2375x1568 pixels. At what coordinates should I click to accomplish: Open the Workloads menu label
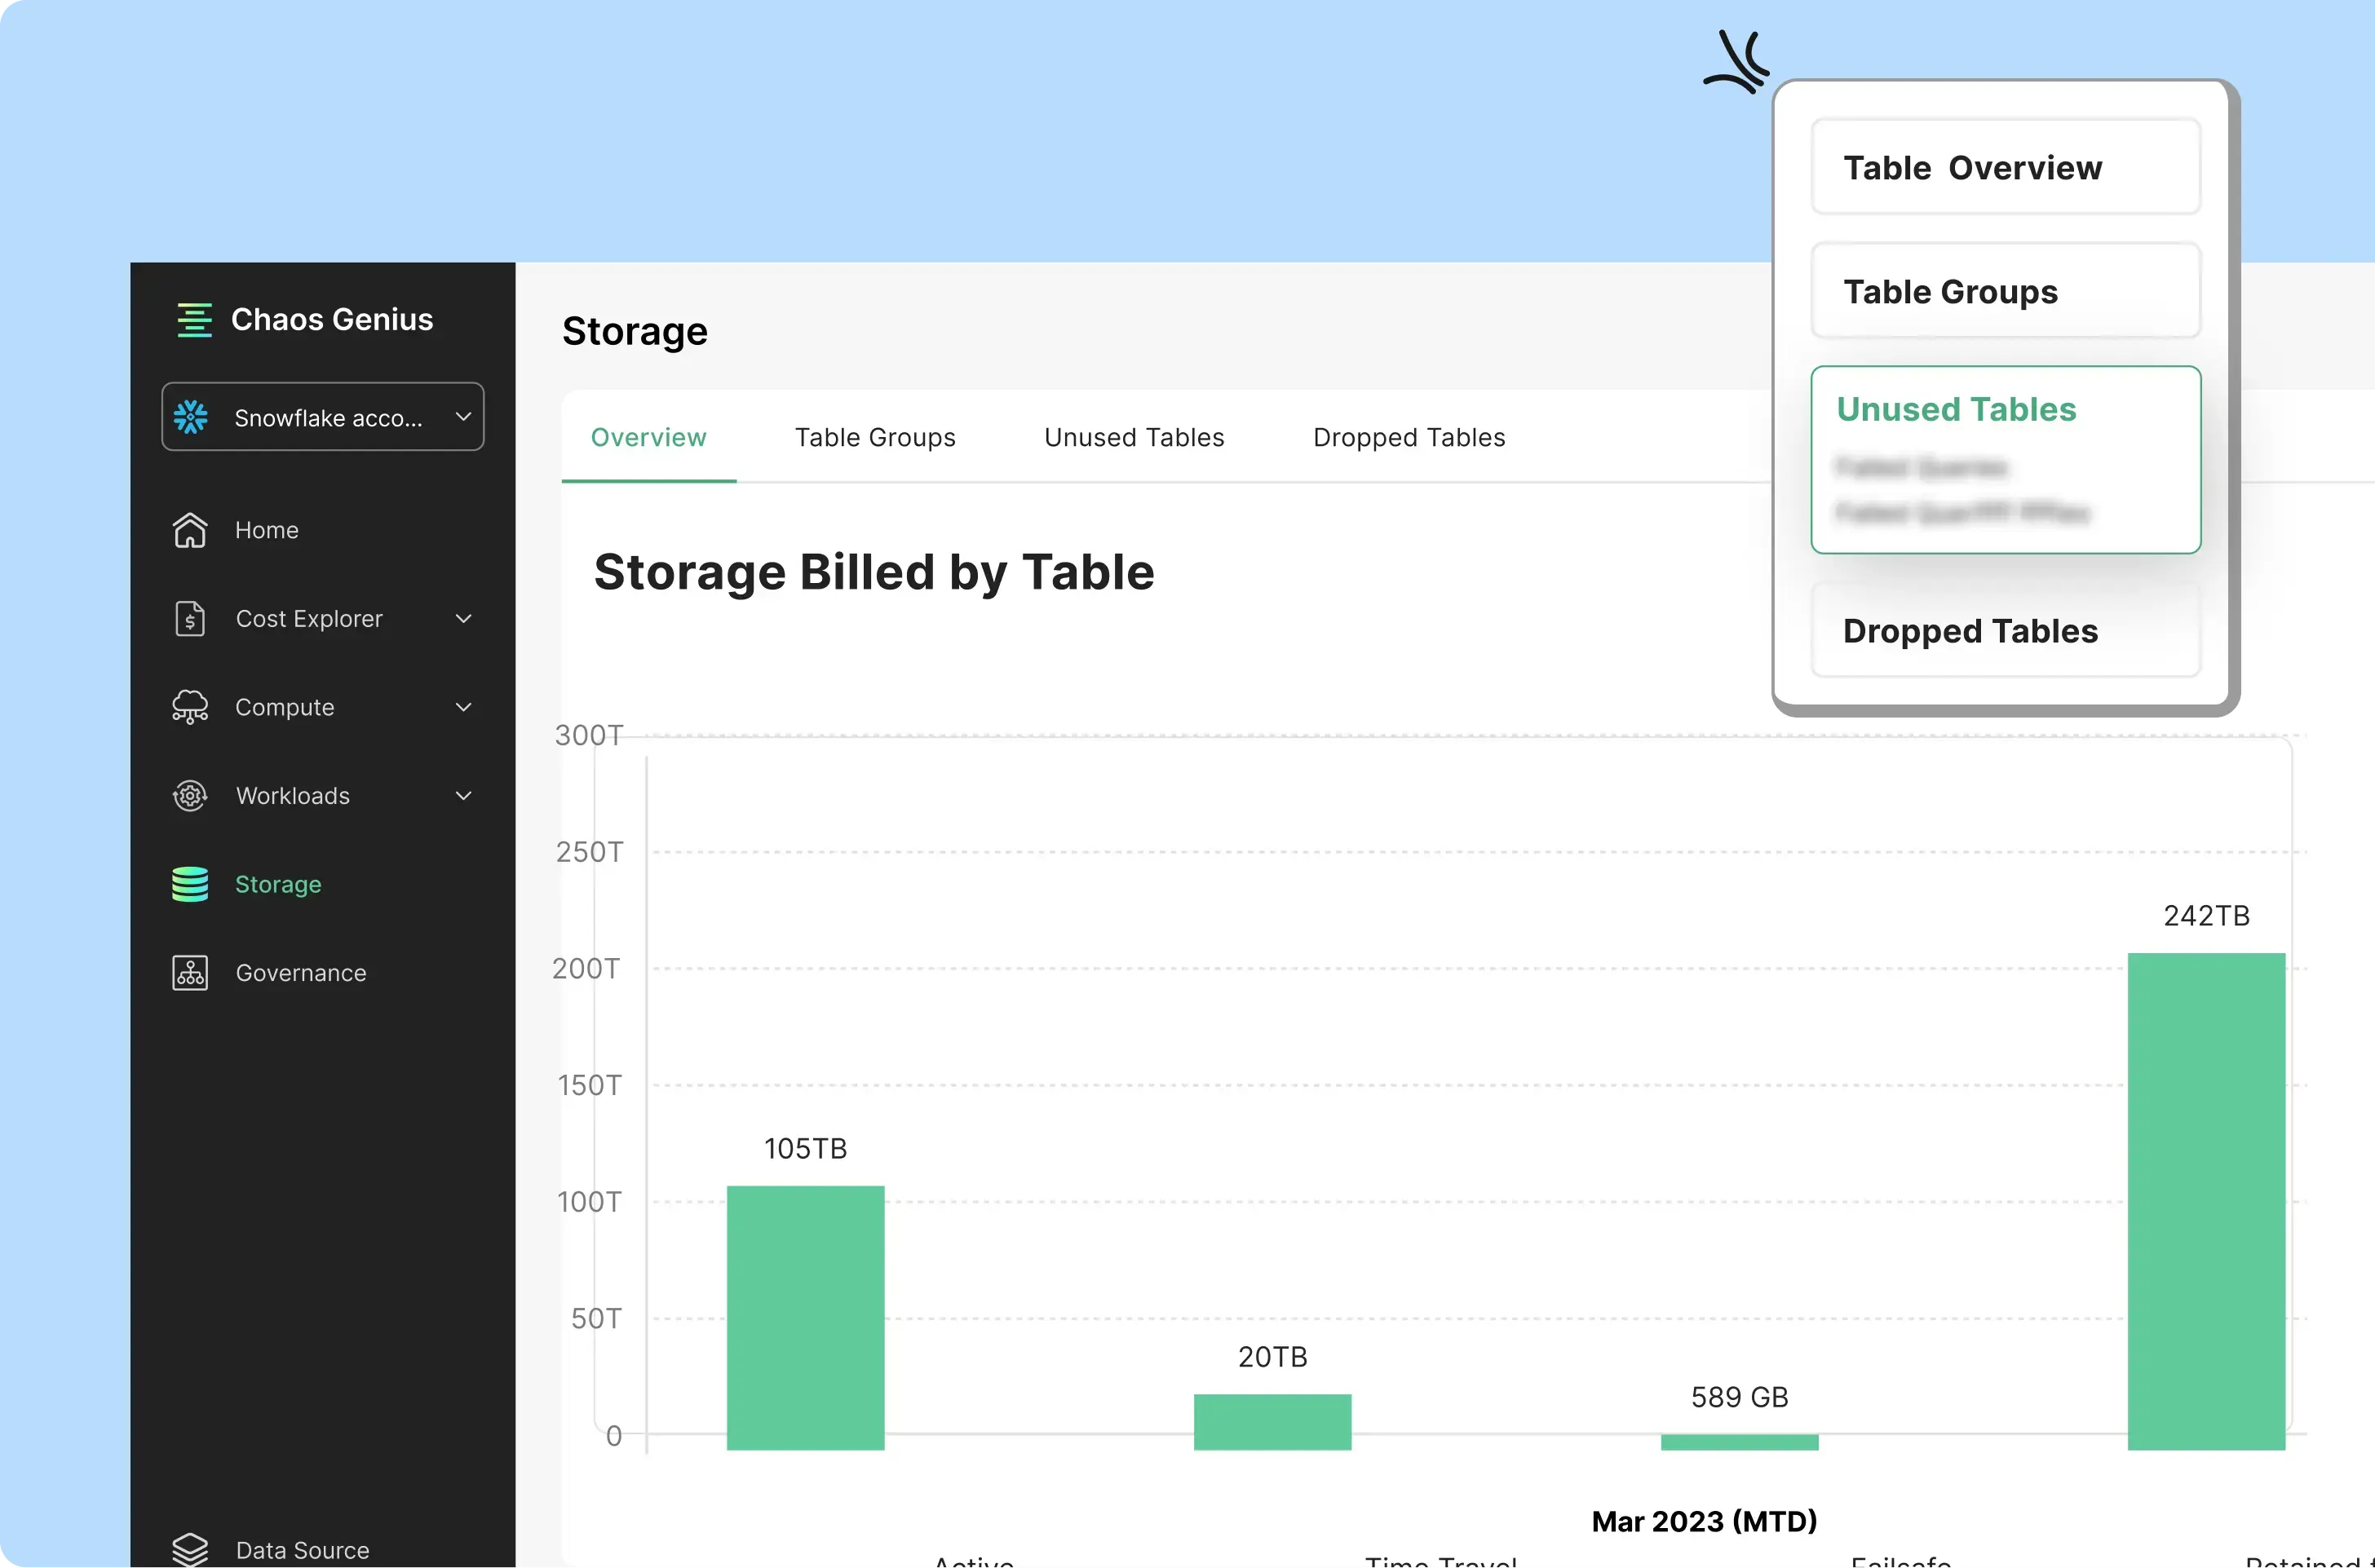pyautogui.click(x=293, y=796)
